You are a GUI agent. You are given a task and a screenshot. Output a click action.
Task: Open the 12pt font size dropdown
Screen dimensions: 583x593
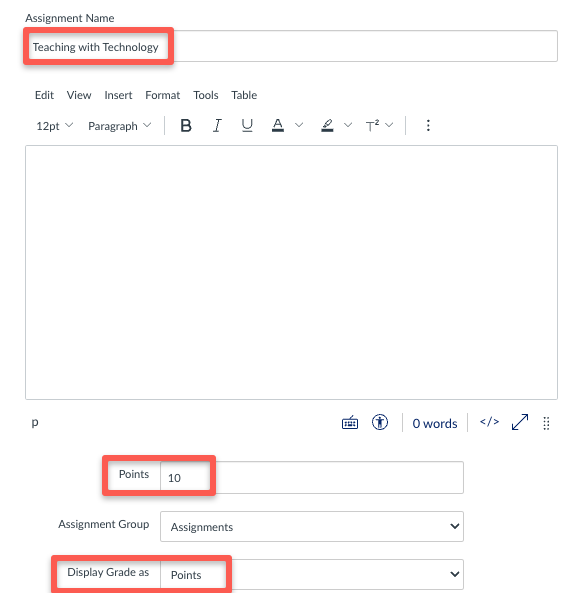coord(54,126)
